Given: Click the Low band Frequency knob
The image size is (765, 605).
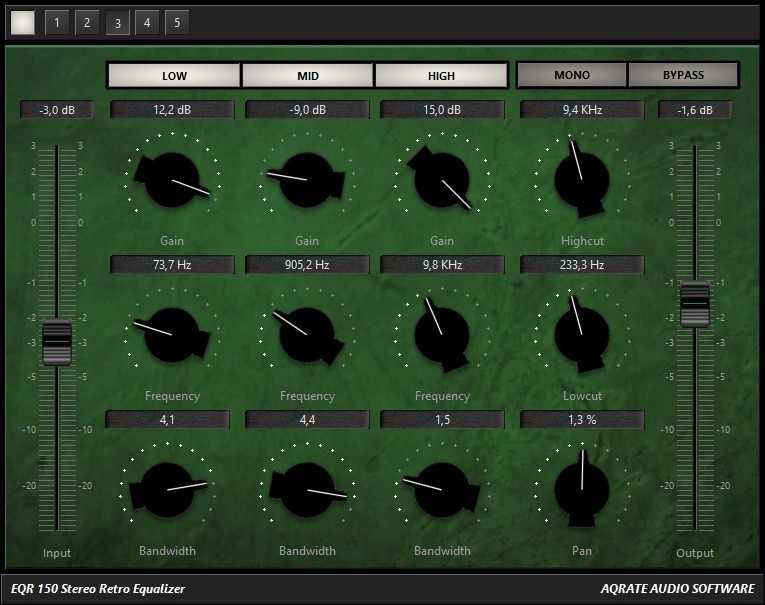Looking at the screenshot, I should pyautogui.click(x=172, y=334).
